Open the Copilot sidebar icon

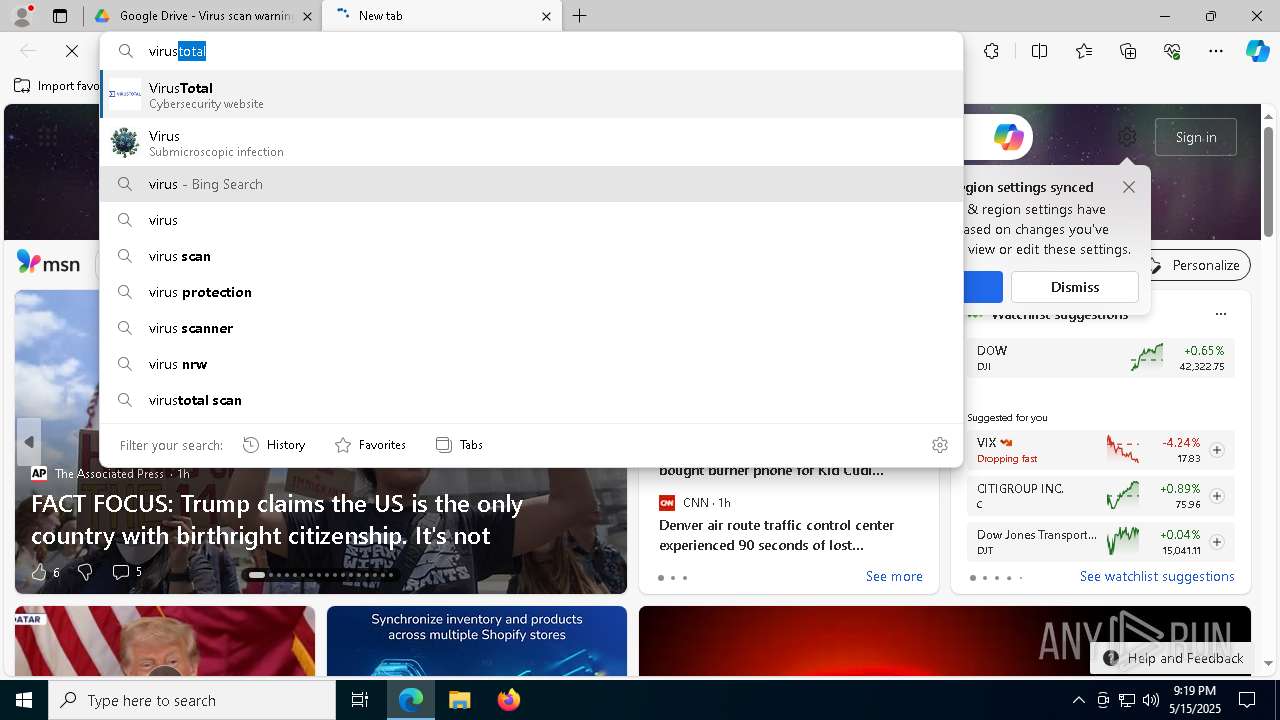[x=1257, y=51]
